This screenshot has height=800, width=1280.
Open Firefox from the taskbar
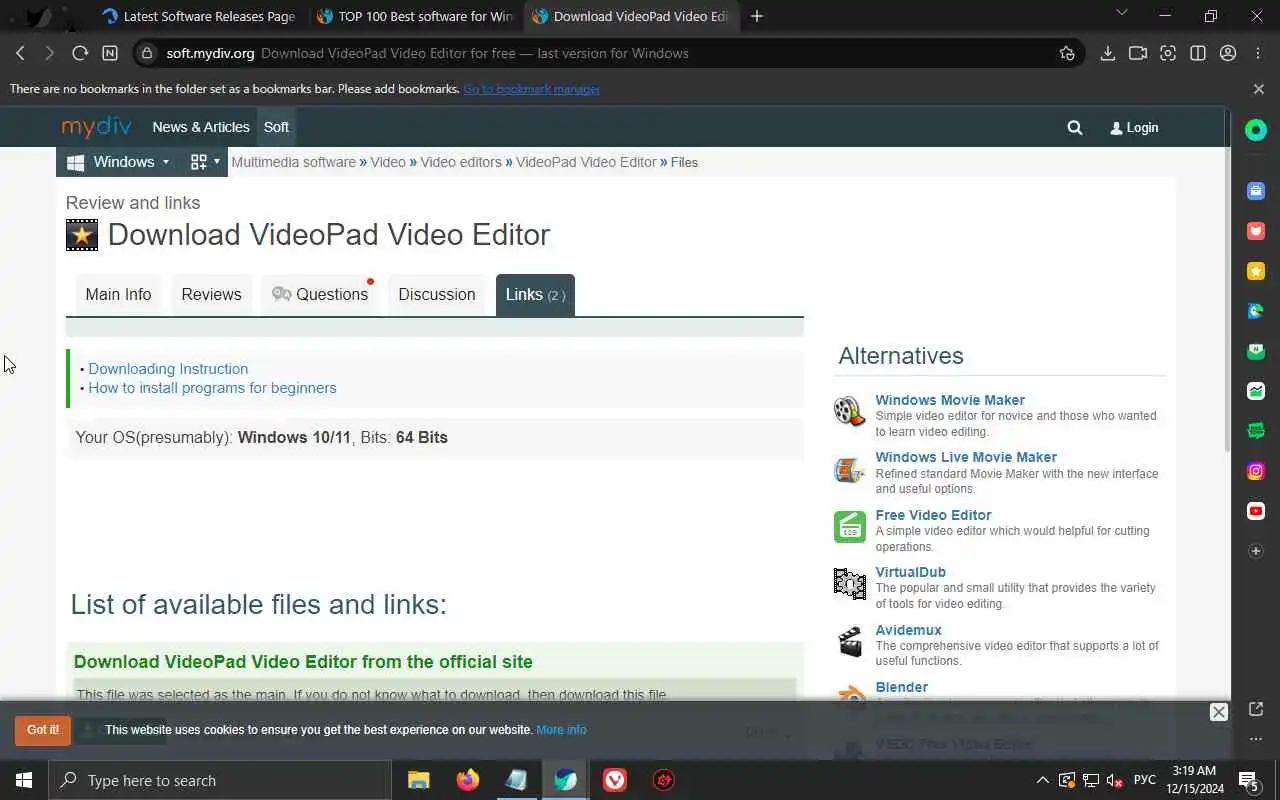click(467, 780)
